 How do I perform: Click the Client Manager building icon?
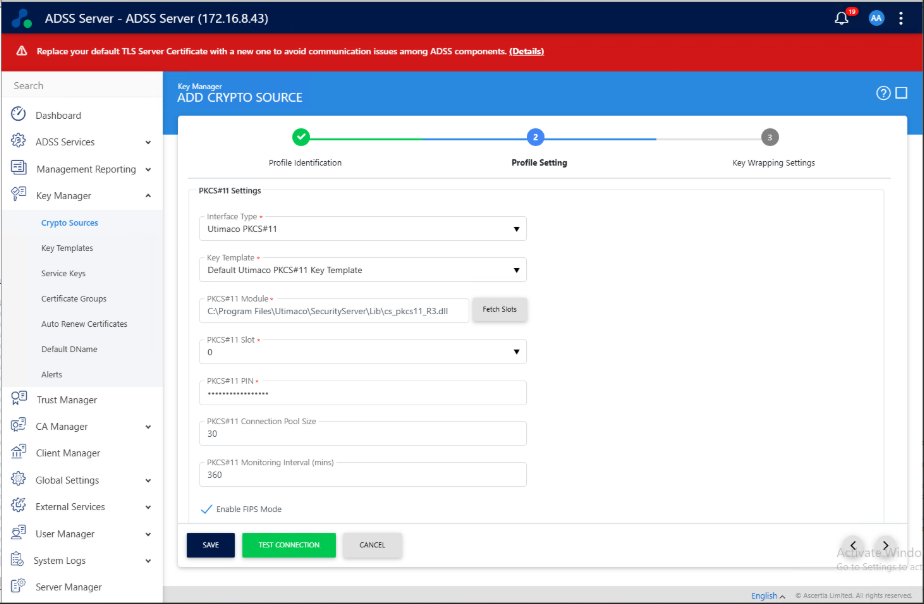tap(18, 452)
